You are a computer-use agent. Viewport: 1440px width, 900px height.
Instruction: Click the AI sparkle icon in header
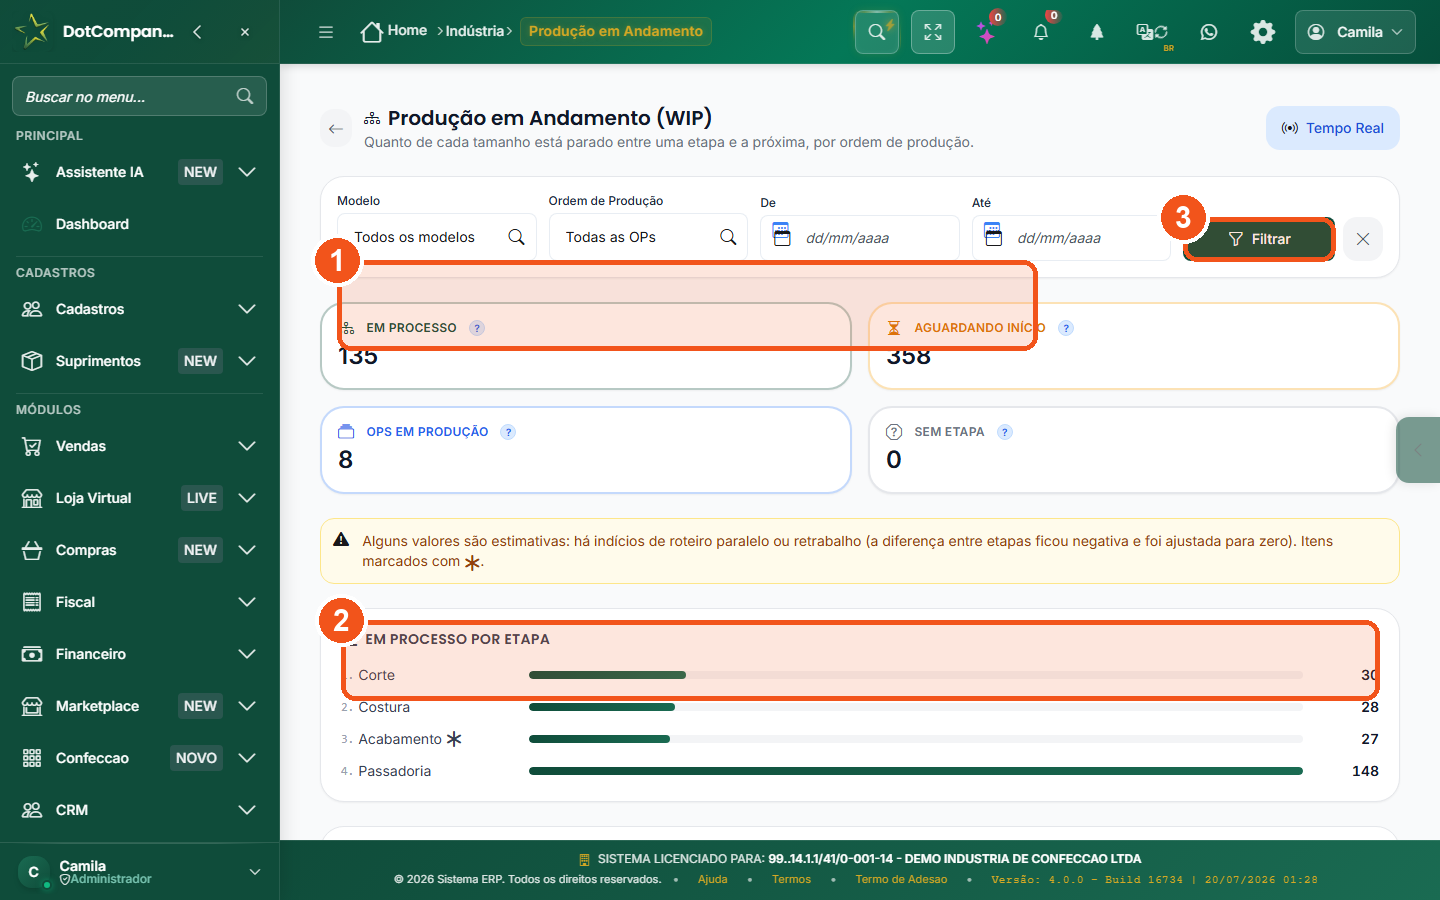(x=987, y=32)
